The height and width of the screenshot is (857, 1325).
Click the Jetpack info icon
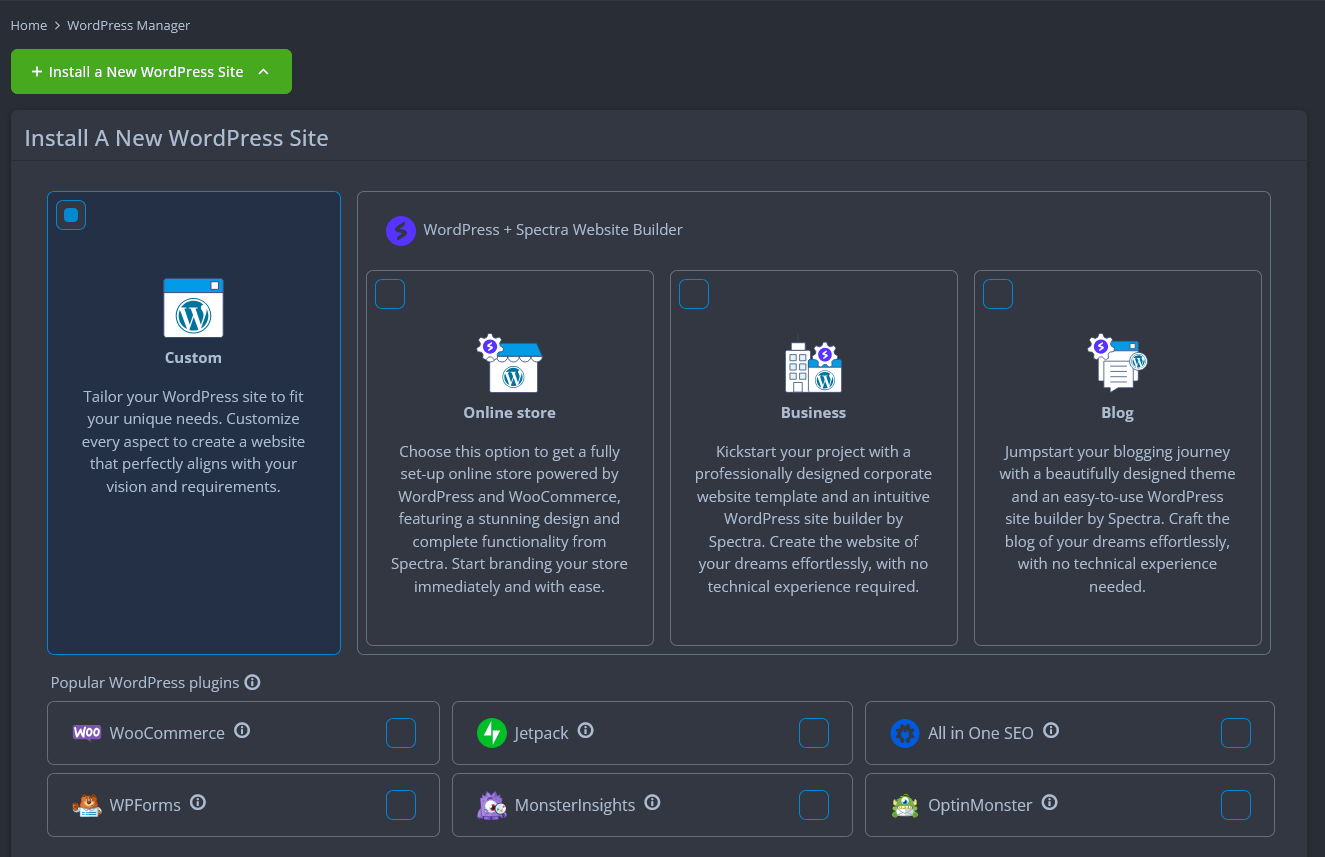coord(586,731)
